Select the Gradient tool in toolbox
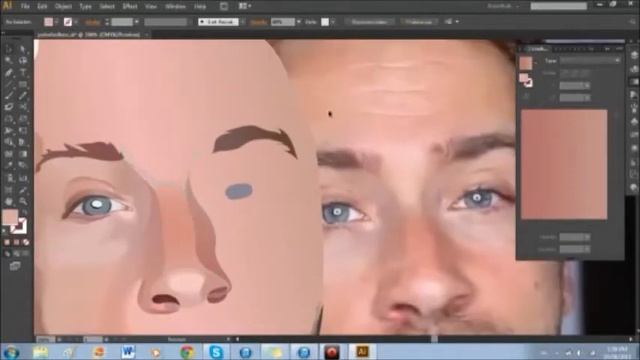The height and width of the screenshot is (360, 640). [23, 154]
